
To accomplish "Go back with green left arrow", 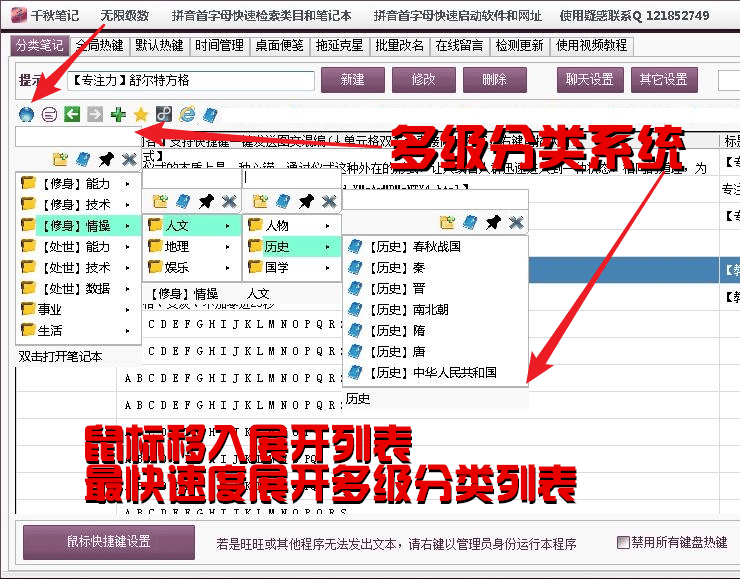I will (72, 114).
